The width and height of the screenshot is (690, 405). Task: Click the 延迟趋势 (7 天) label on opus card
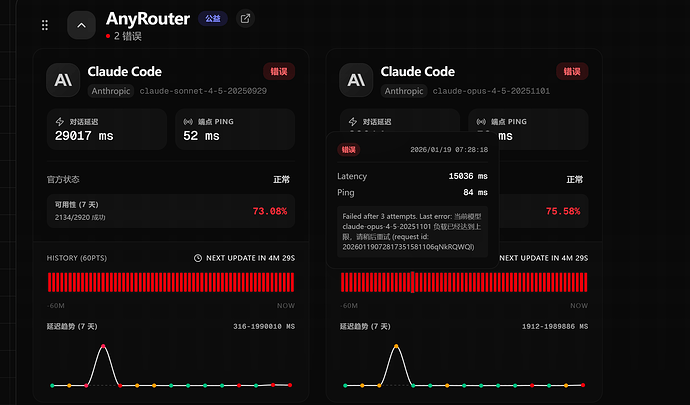(365, 326)
